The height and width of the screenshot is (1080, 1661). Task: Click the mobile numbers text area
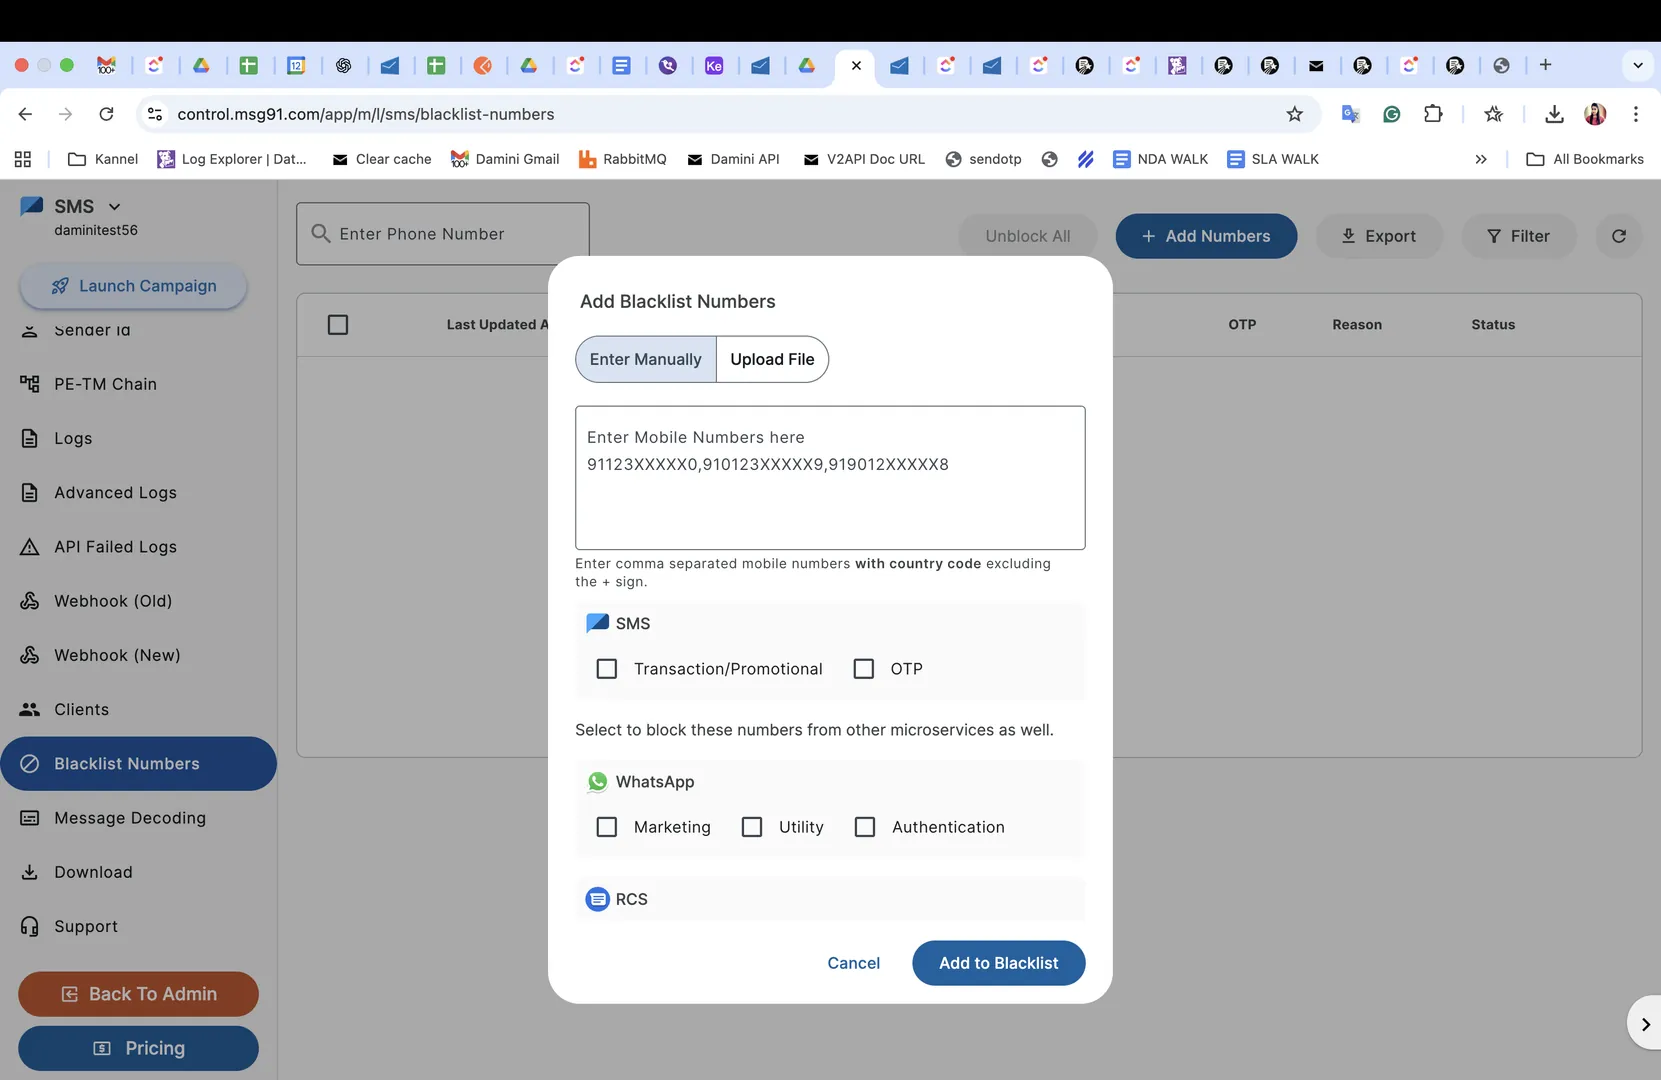pos(830,478)
